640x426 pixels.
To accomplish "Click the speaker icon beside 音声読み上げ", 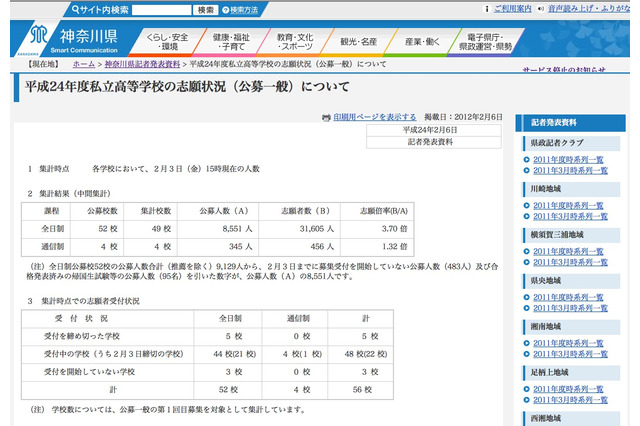I will point(541,9).
